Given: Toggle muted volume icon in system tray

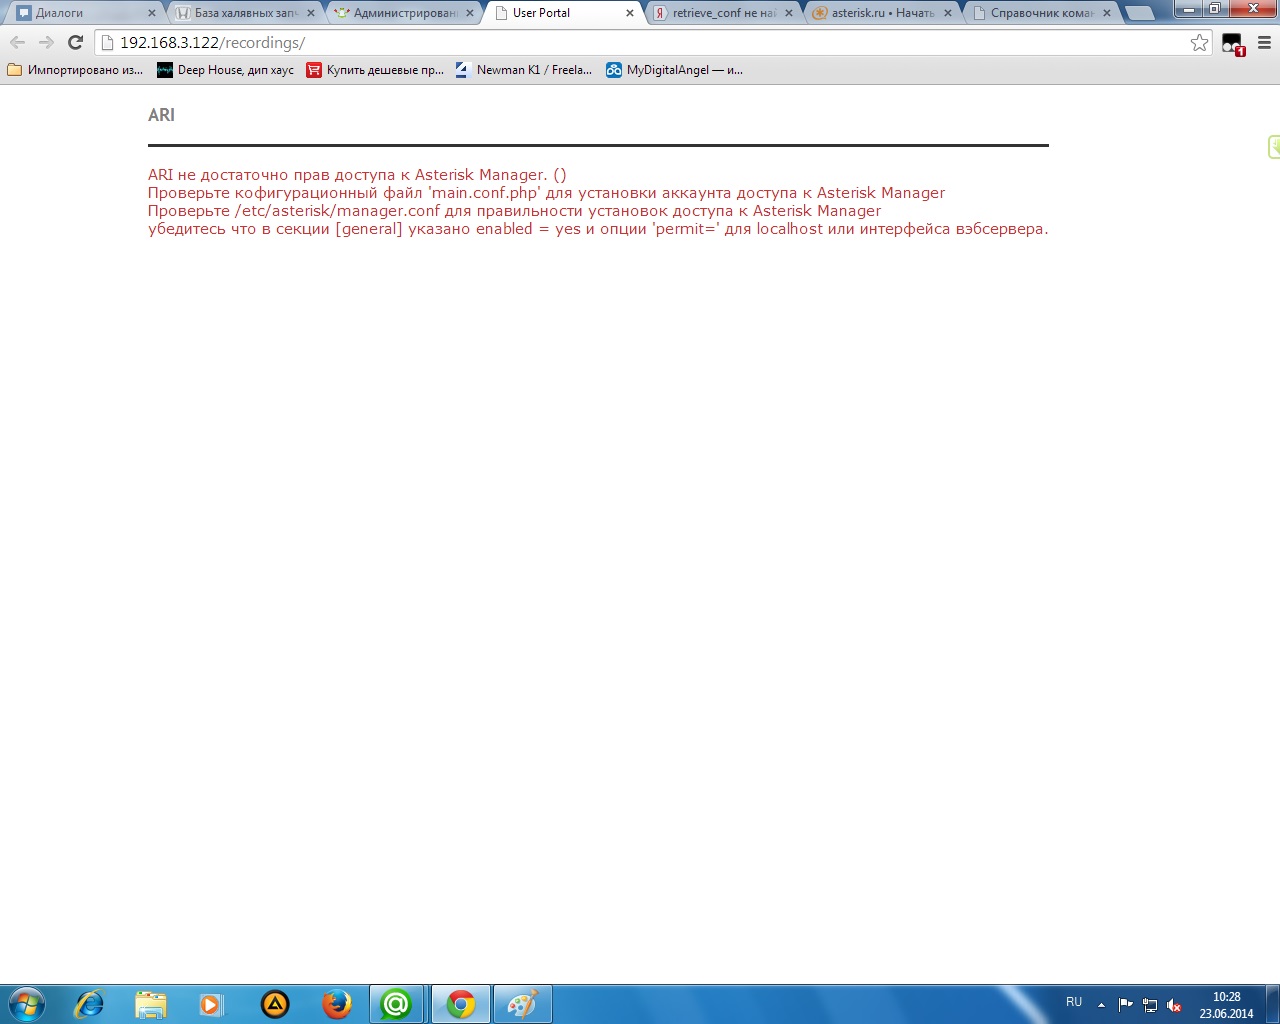Looking at the screenshot, I should [x=1174, y=1005].
